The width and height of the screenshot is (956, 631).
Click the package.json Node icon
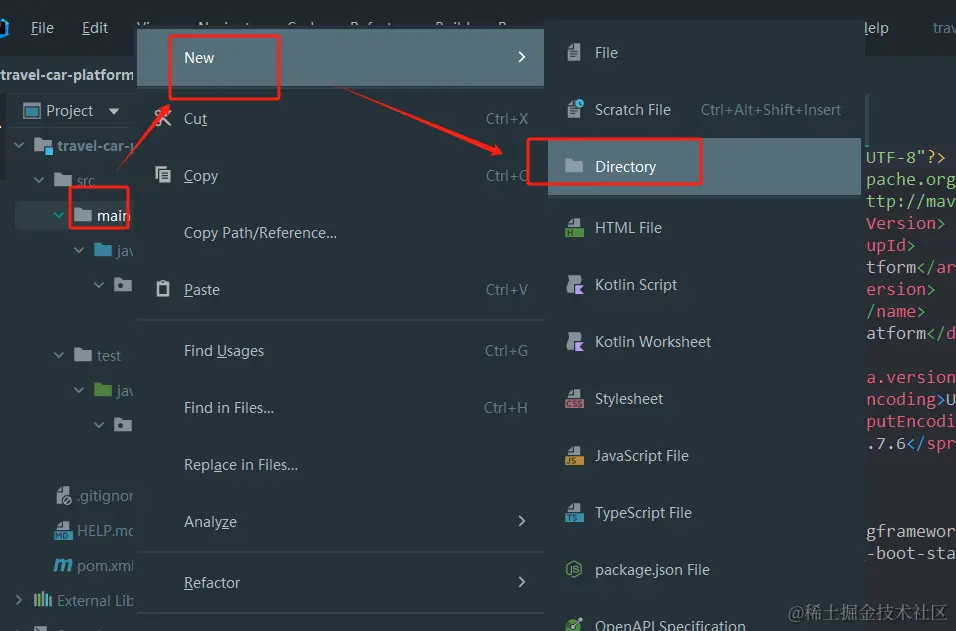tap(574, 569)
